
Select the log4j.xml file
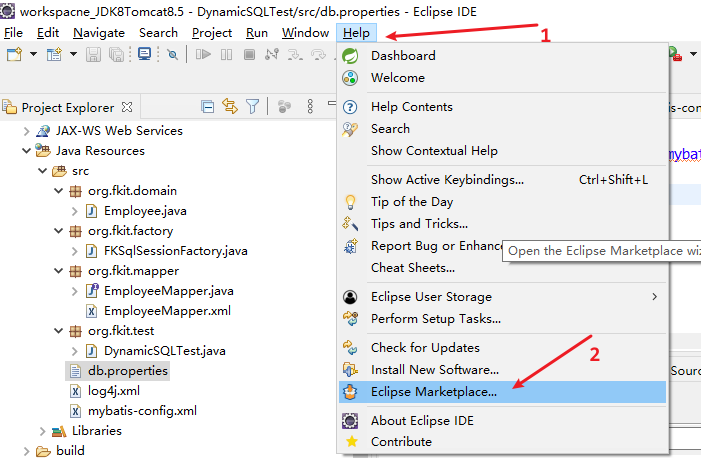pyautogui.click(x=114, y=391)
